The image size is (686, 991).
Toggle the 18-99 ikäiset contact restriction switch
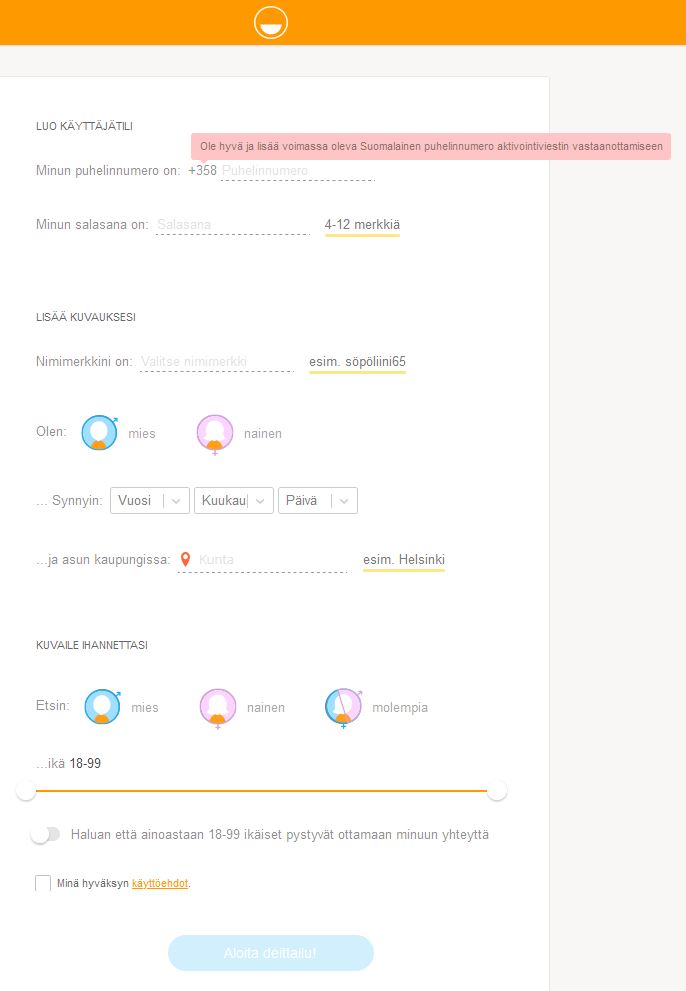(x=45, y=834)
